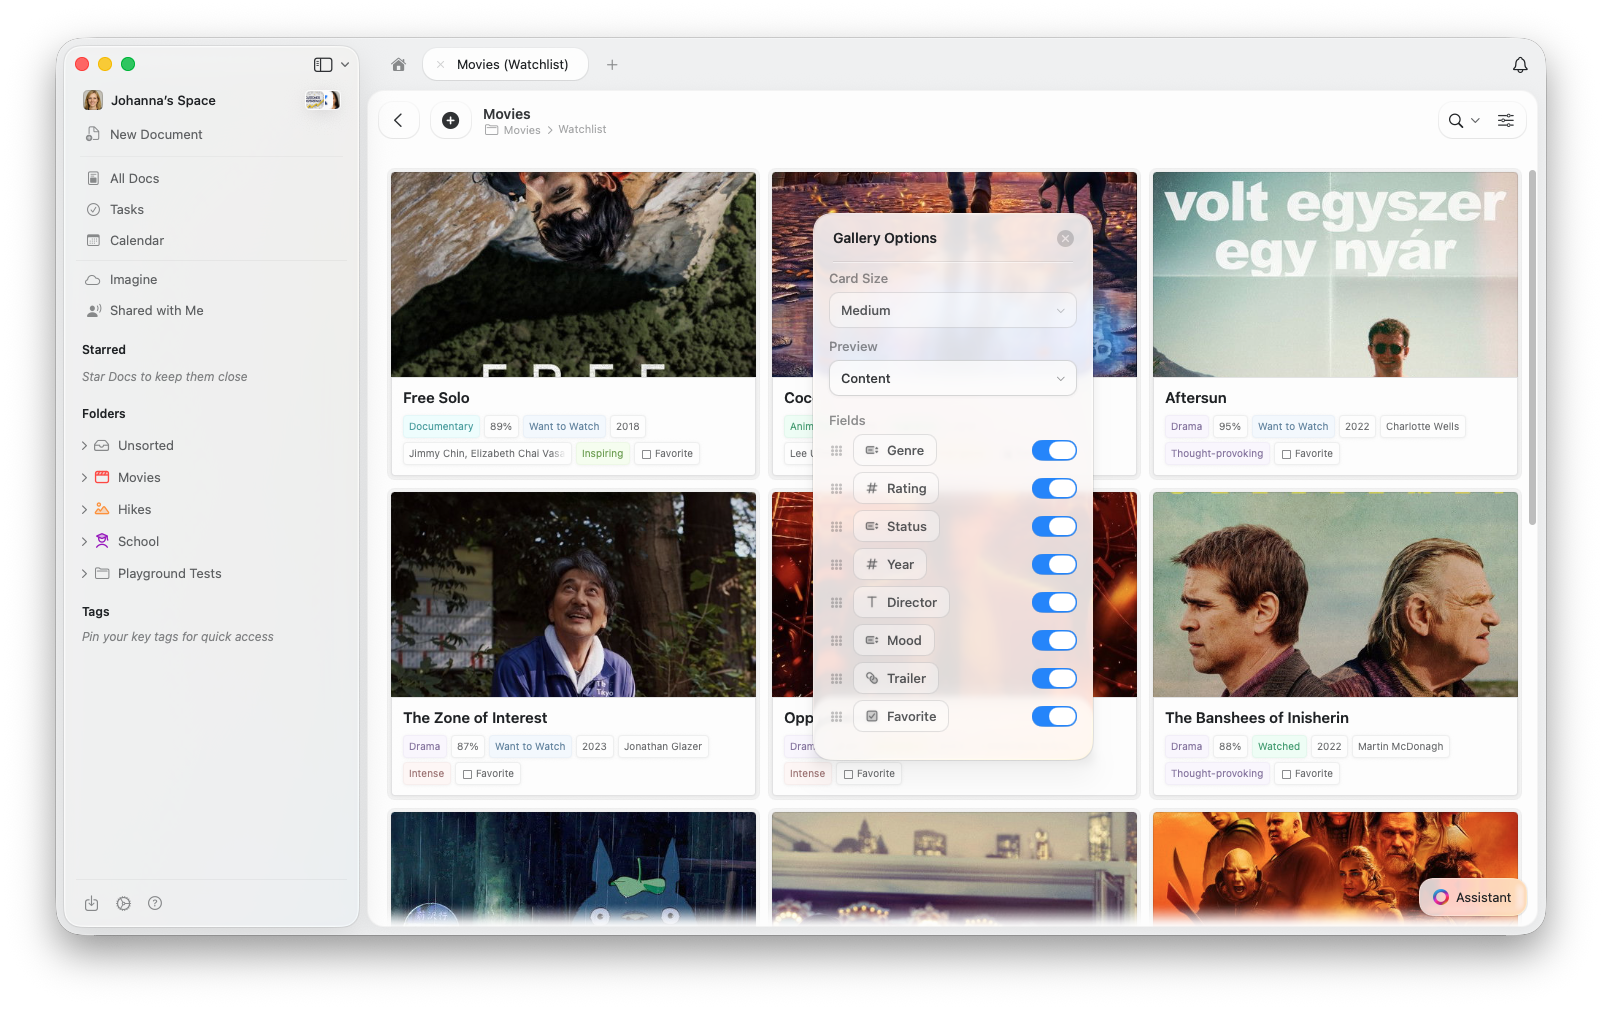
Task: Toggle the Rating field switch
Action: click(1054, 489)
